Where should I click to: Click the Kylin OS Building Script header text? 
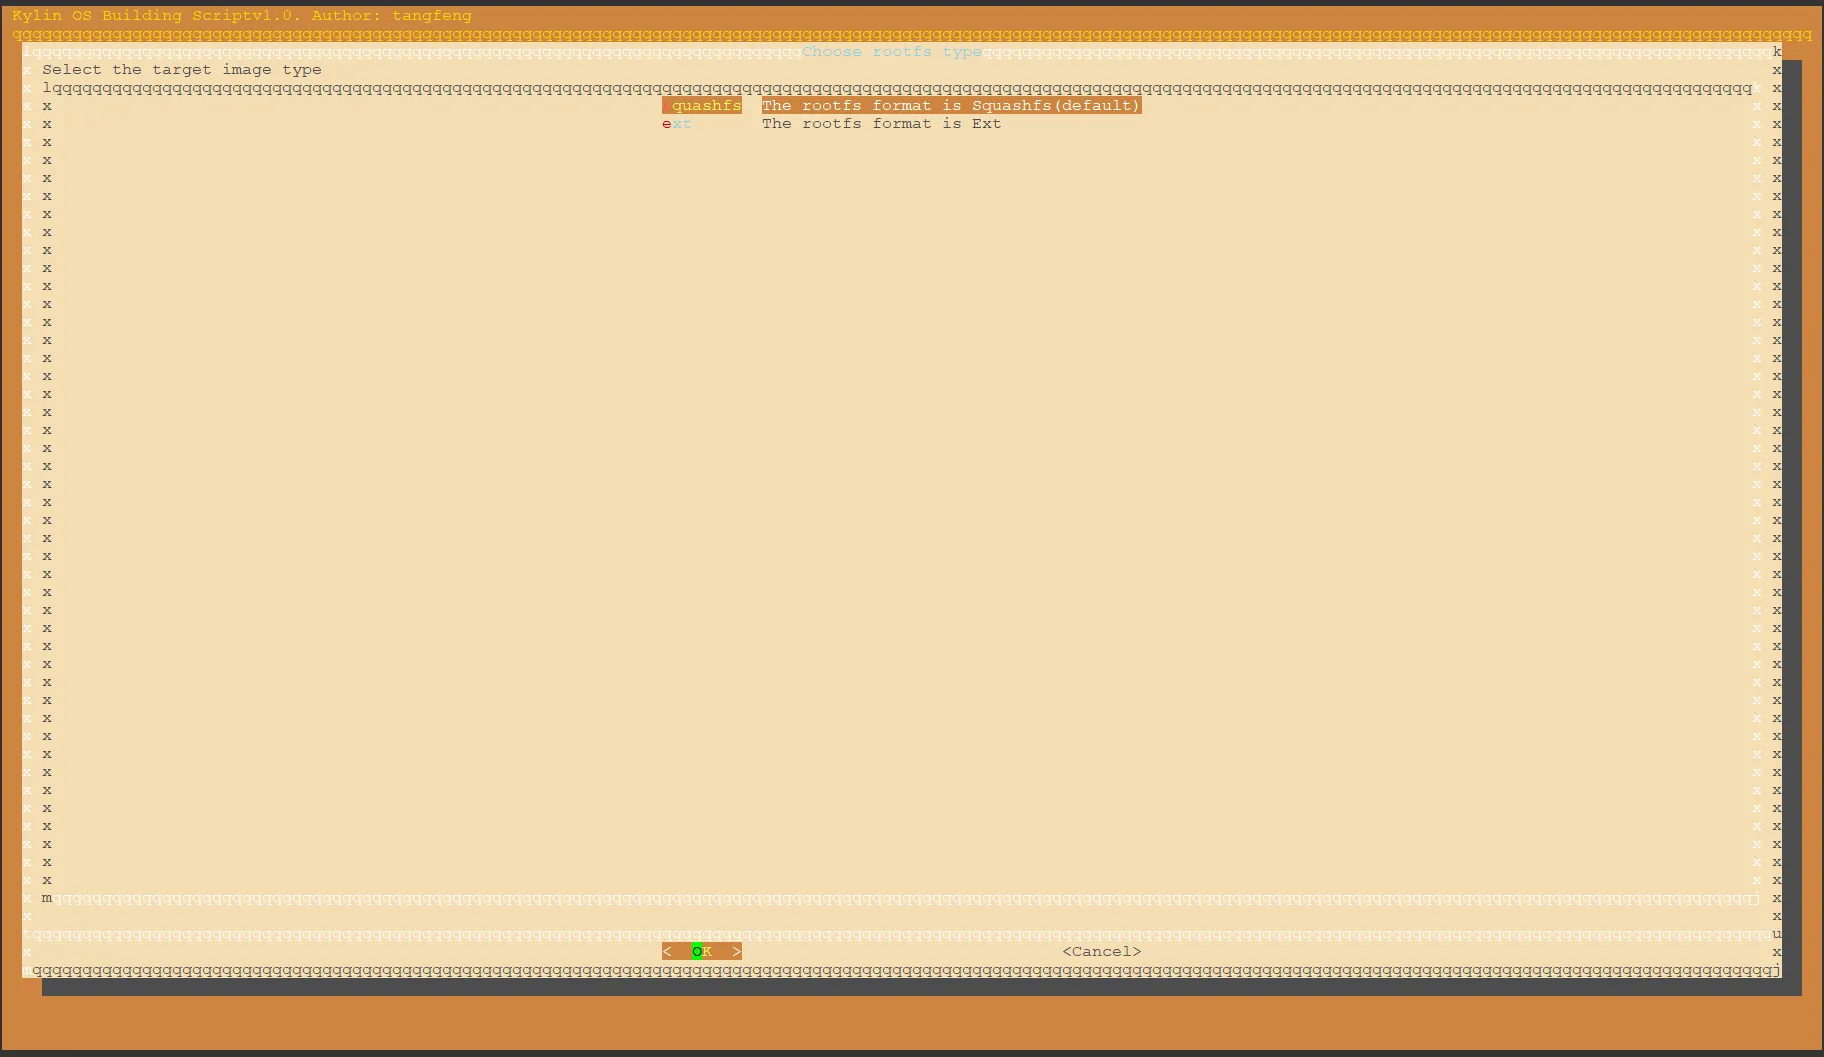point(241,16)
